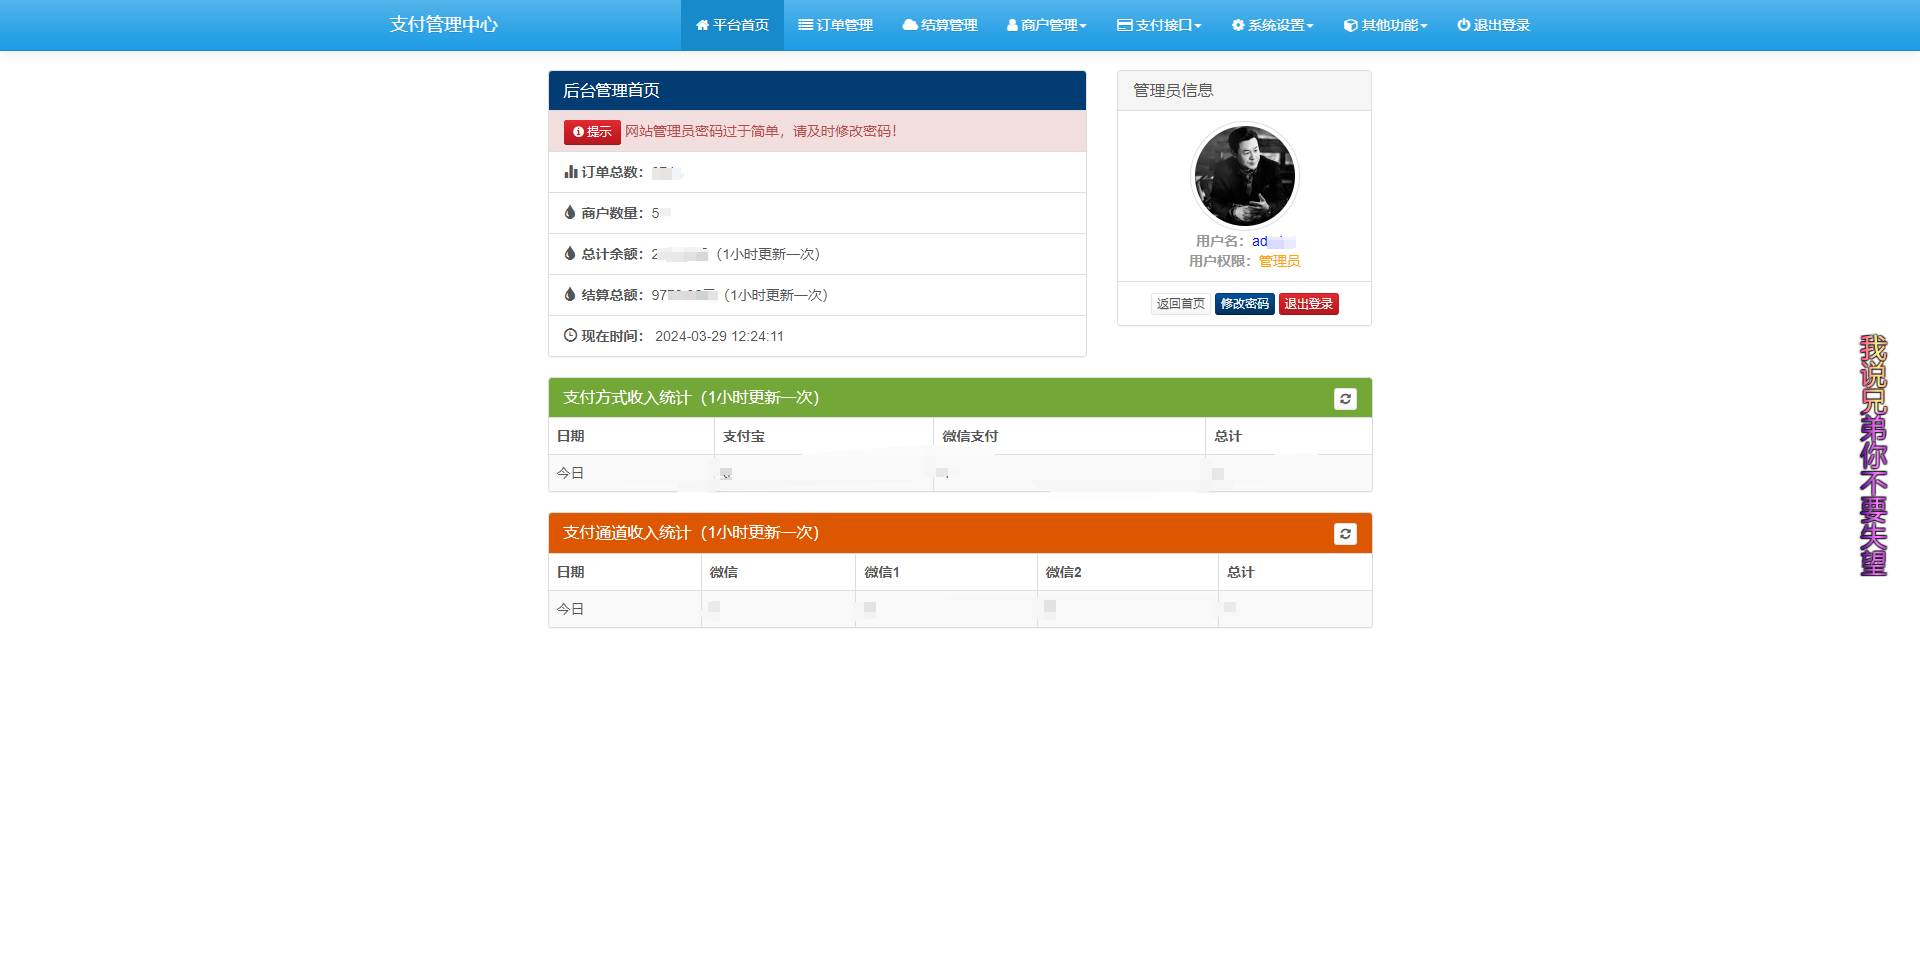Click the admin username link
1920x962 pixels.
[1272, 241]
